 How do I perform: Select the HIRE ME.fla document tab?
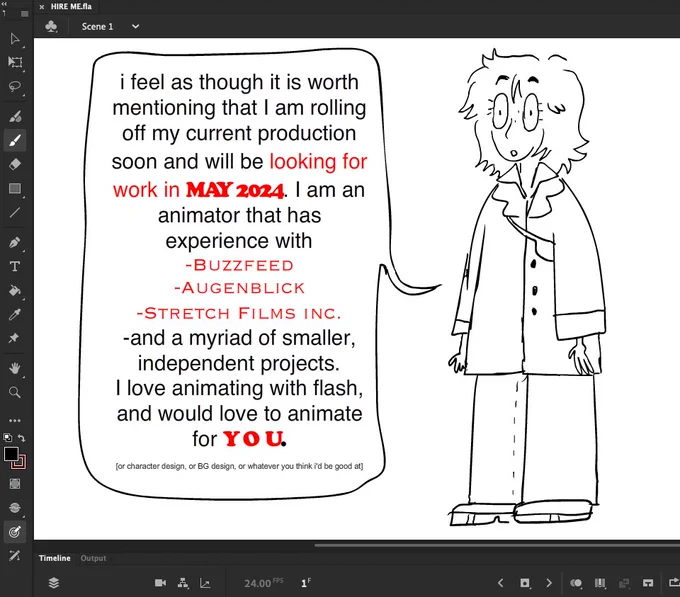71,7
